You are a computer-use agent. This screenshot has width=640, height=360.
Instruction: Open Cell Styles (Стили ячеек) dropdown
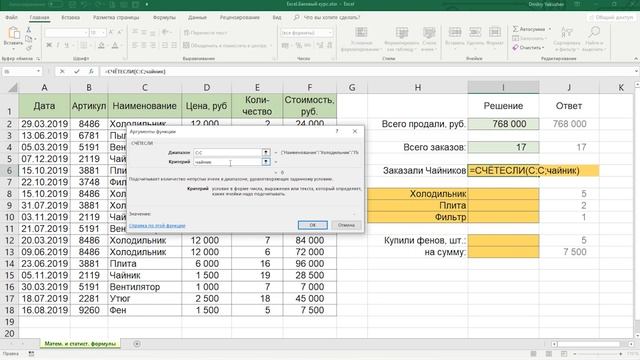[429, 39]
